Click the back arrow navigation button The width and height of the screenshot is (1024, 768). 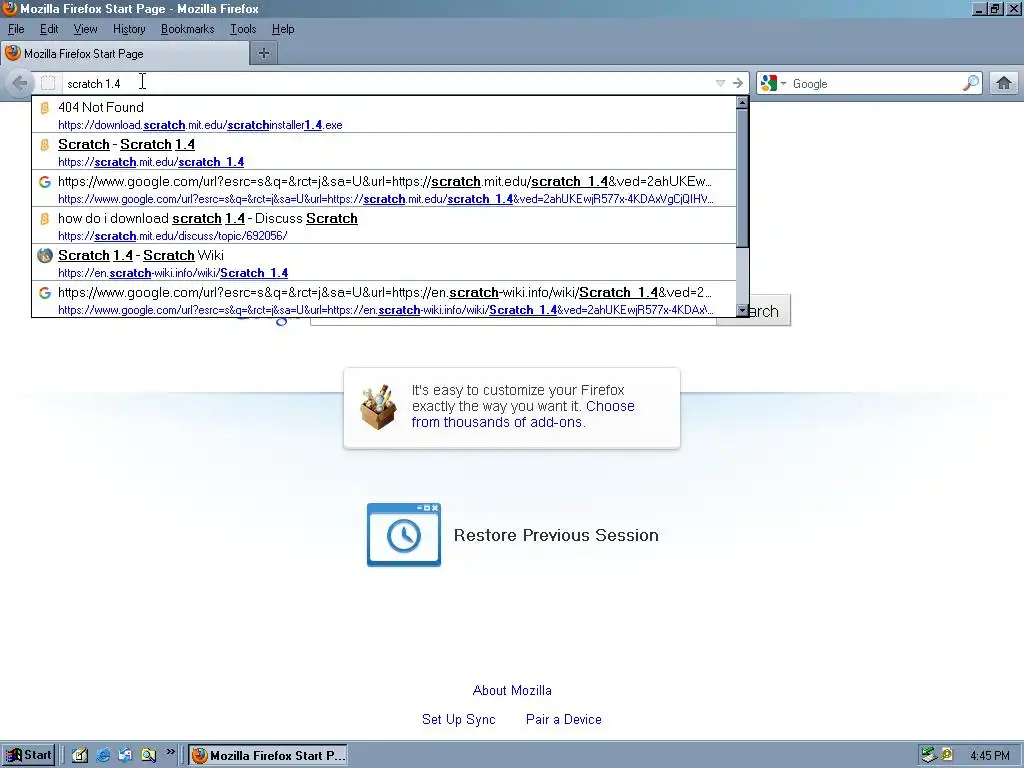point(20,83)
